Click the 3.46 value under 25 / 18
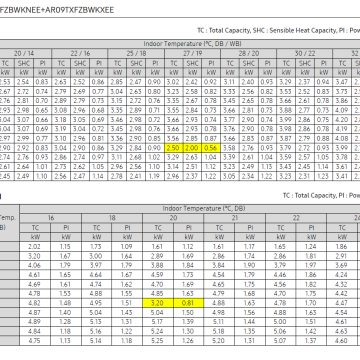360x360 pixels. click(118, 119)
